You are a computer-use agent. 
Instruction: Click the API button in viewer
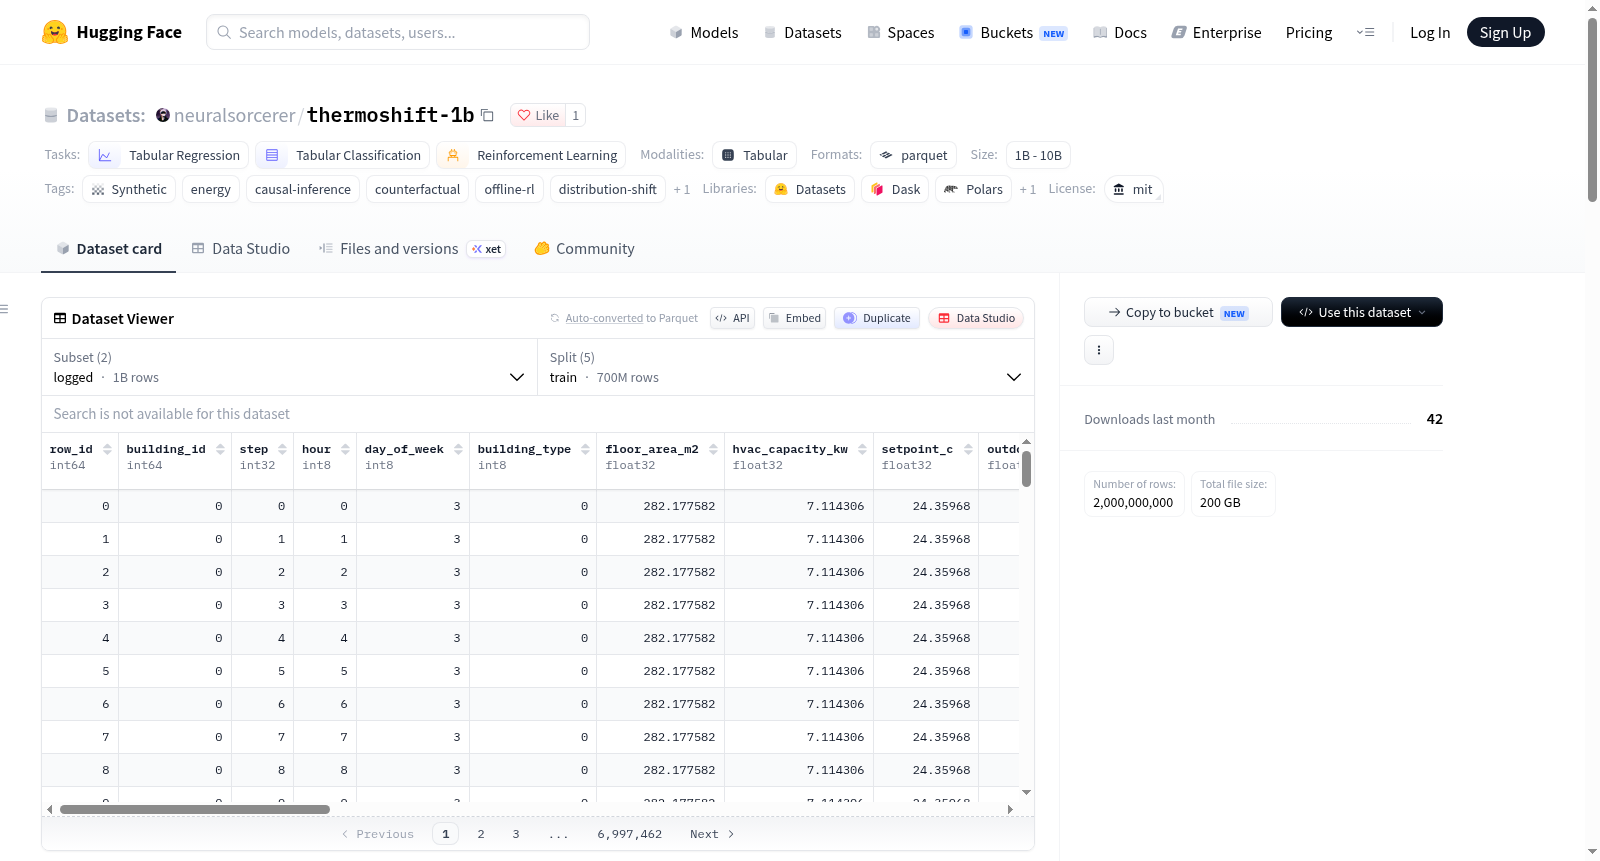coord(733,318)
